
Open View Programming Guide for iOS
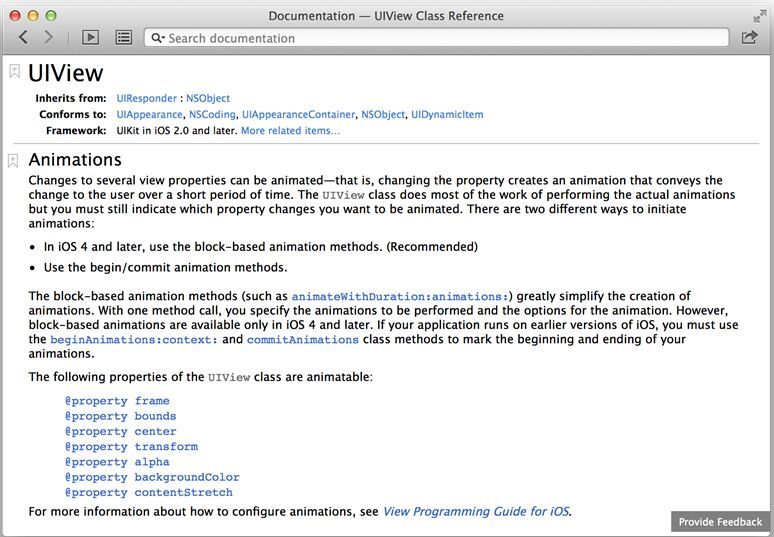click(x=476, y=511)
